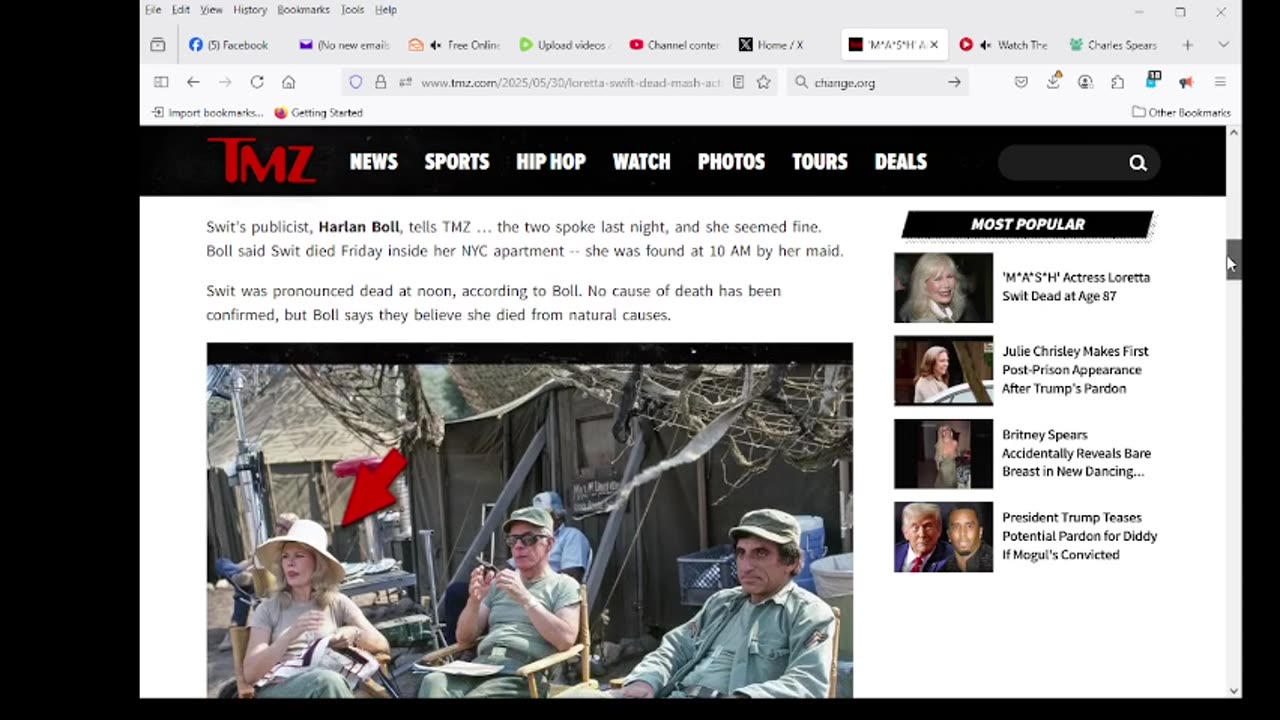Viewport: 1280px width, 720px height.
Task: Open the WATCH section on TMZ
Action: (x=642, y=161)
